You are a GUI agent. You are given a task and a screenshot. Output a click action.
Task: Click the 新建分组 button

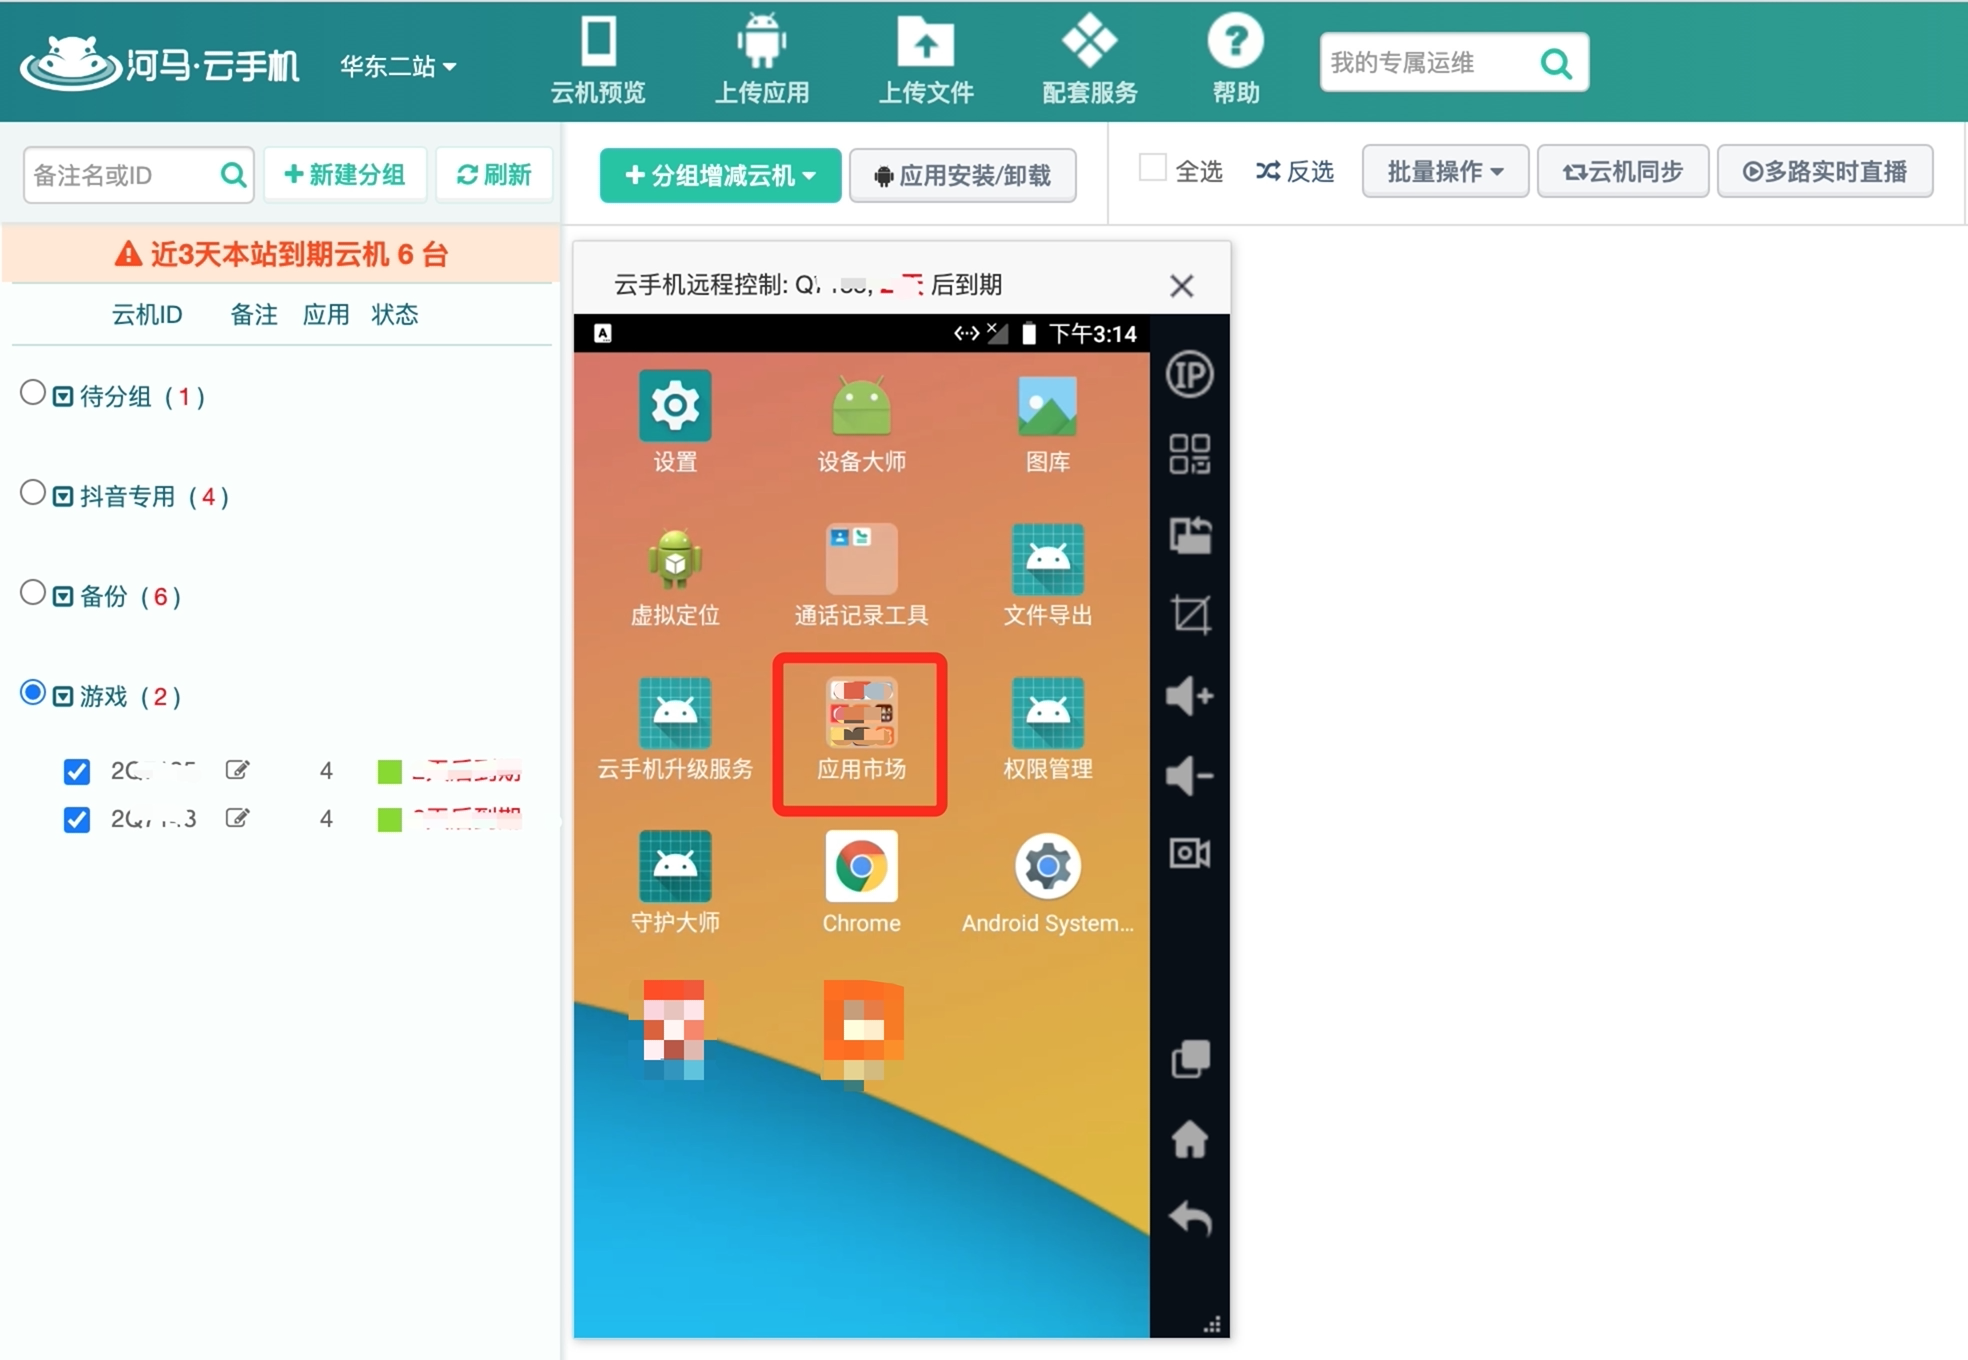coord(345,175)
